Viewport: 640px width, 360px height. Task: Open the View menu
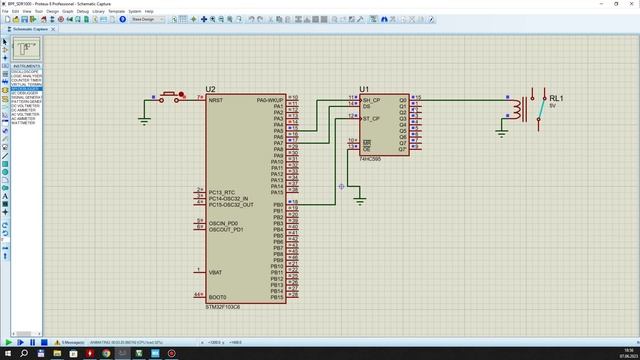[x=27, y=11]
